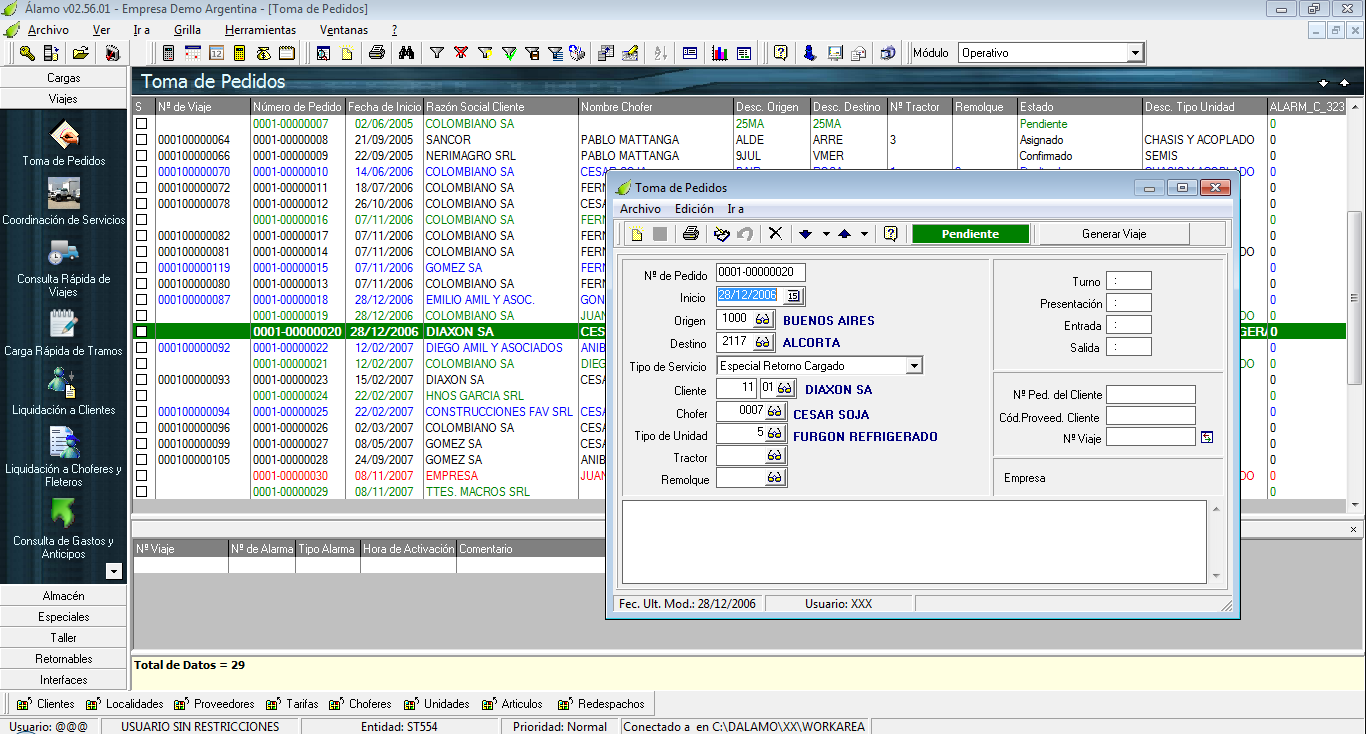Expand the Almacén sidebar section

[x=64, y=595]
